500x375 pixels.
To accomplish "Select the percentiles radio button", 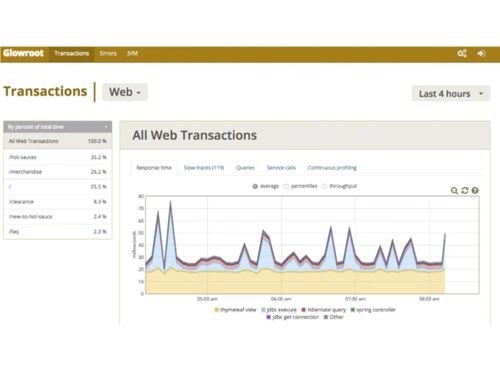I will tap(286, 186).
